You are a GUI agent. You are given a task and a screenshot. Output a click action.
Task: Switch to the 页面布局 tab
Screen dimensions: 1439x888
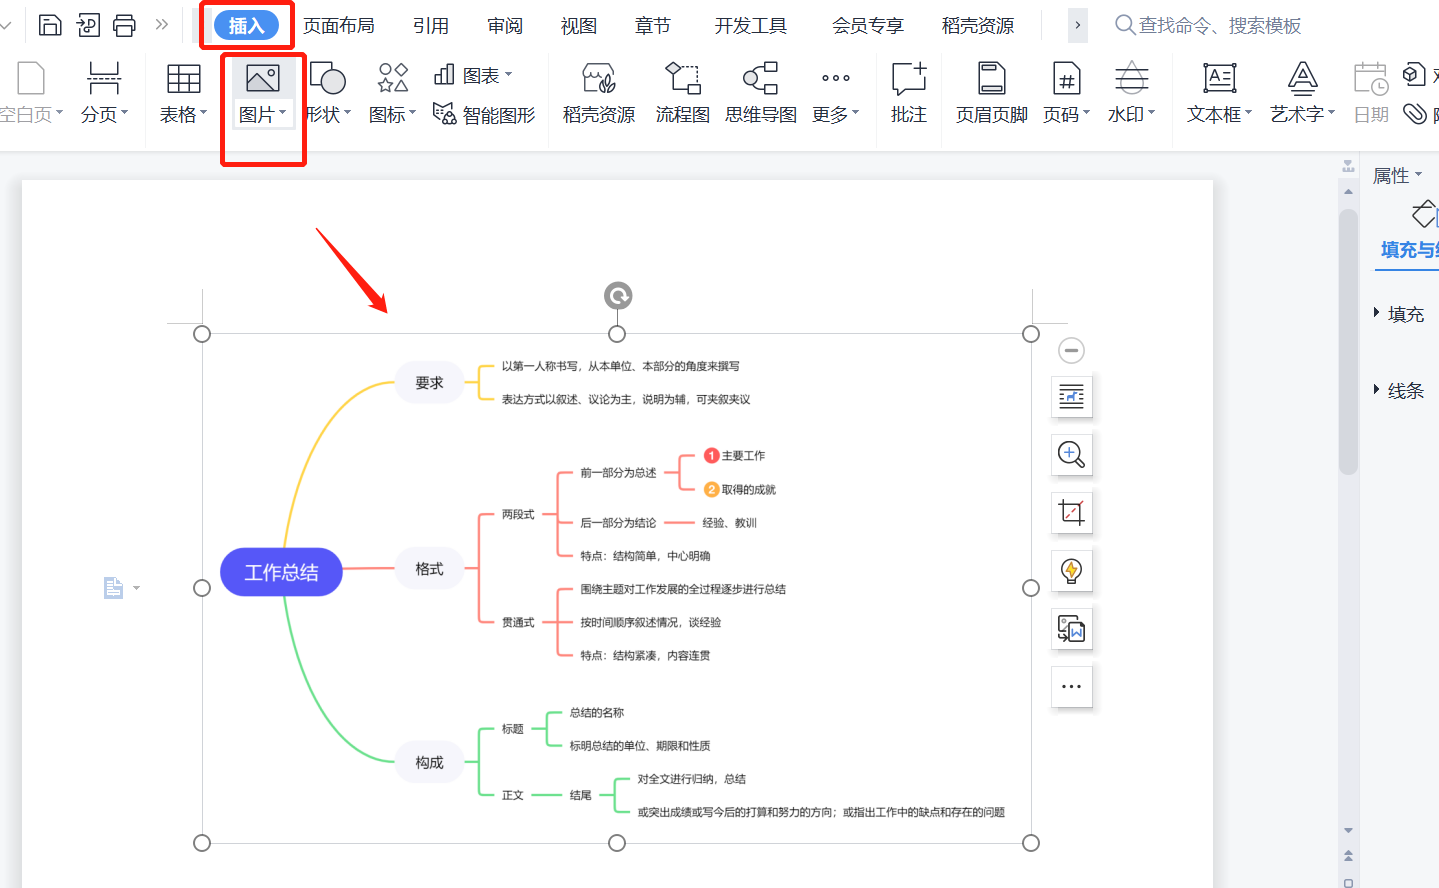(x=339, y=26)
